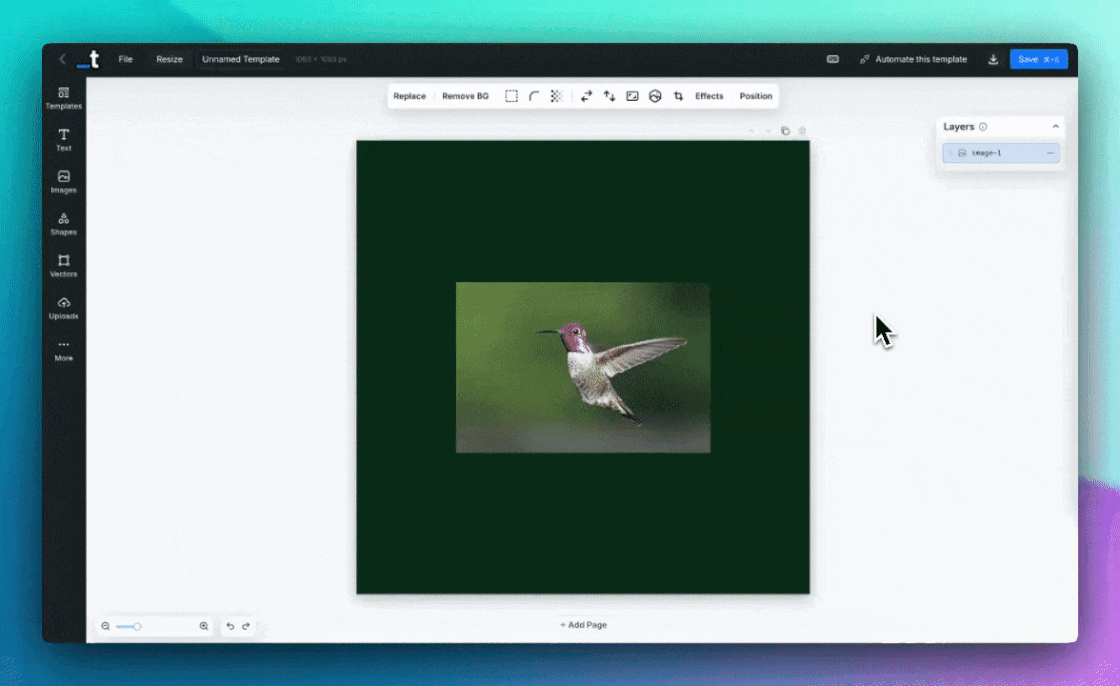Viewport: 1120px width, 686px height.
Task: Click the blue Save button
Action: point(1038,59)
